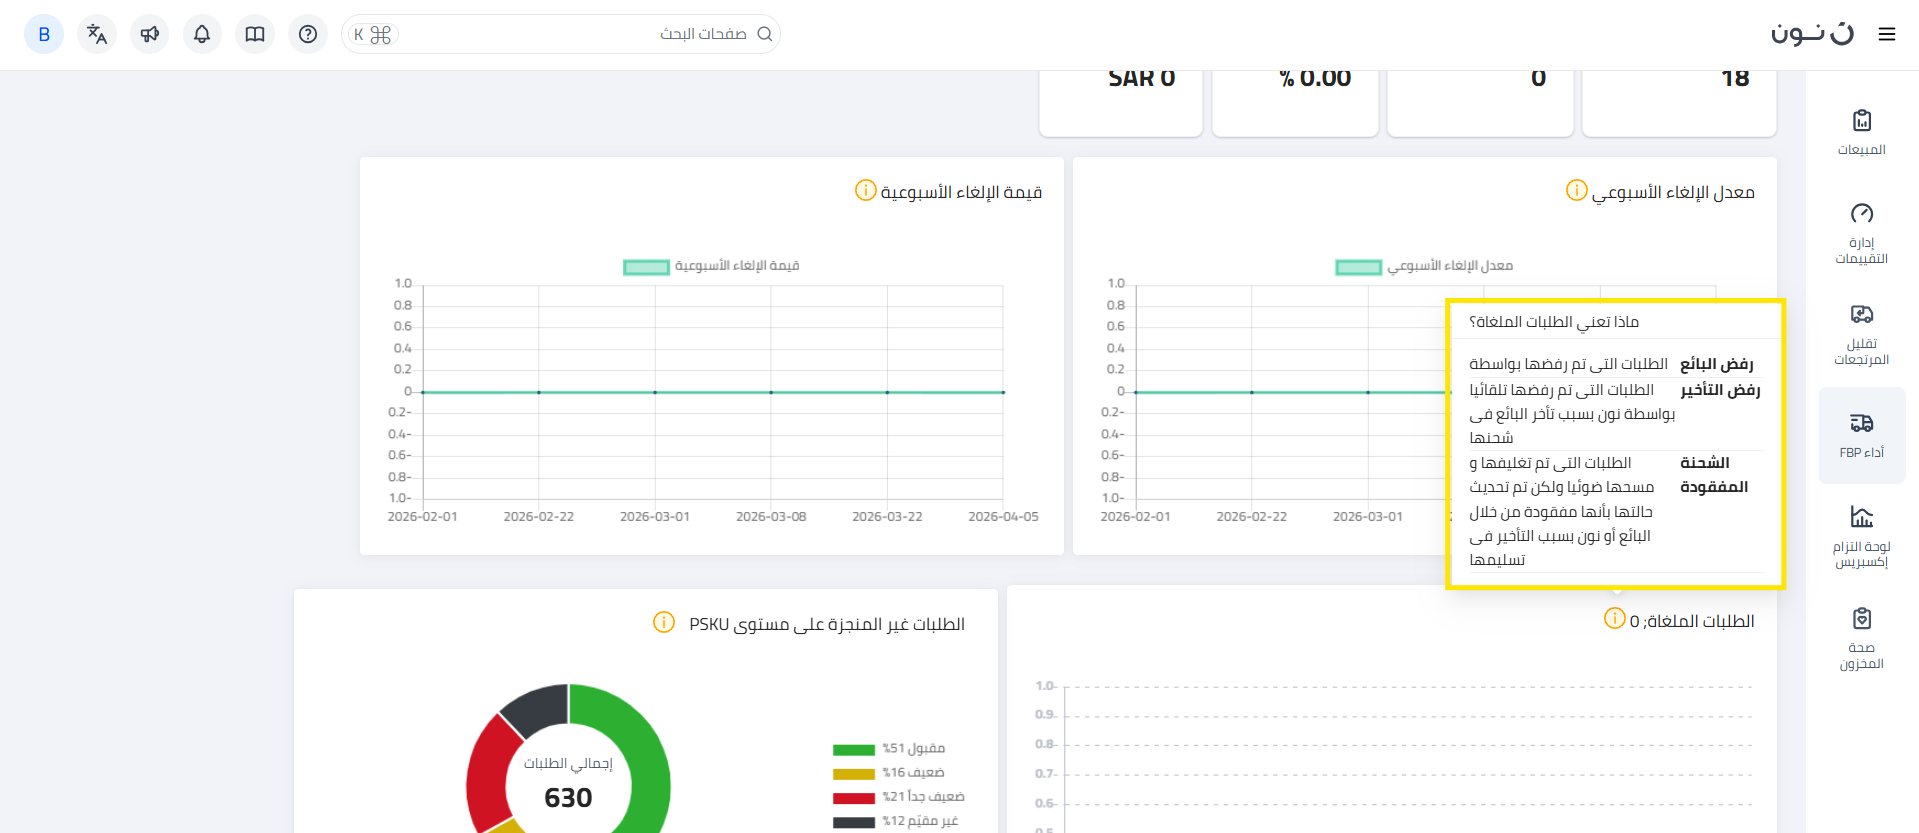This screenshot has width=1919, height=833.
Task: Open the announcements megaphone icon
Action: click(150, 34)
